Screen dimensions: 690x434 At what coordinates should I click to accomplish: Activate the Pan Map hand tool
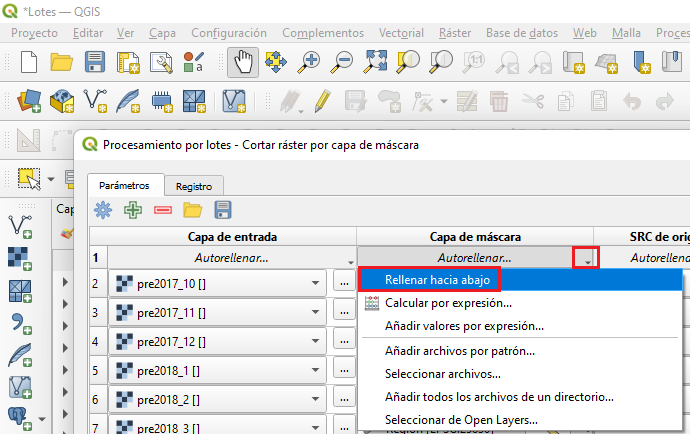pyautogui.click(x=243, y=63)
